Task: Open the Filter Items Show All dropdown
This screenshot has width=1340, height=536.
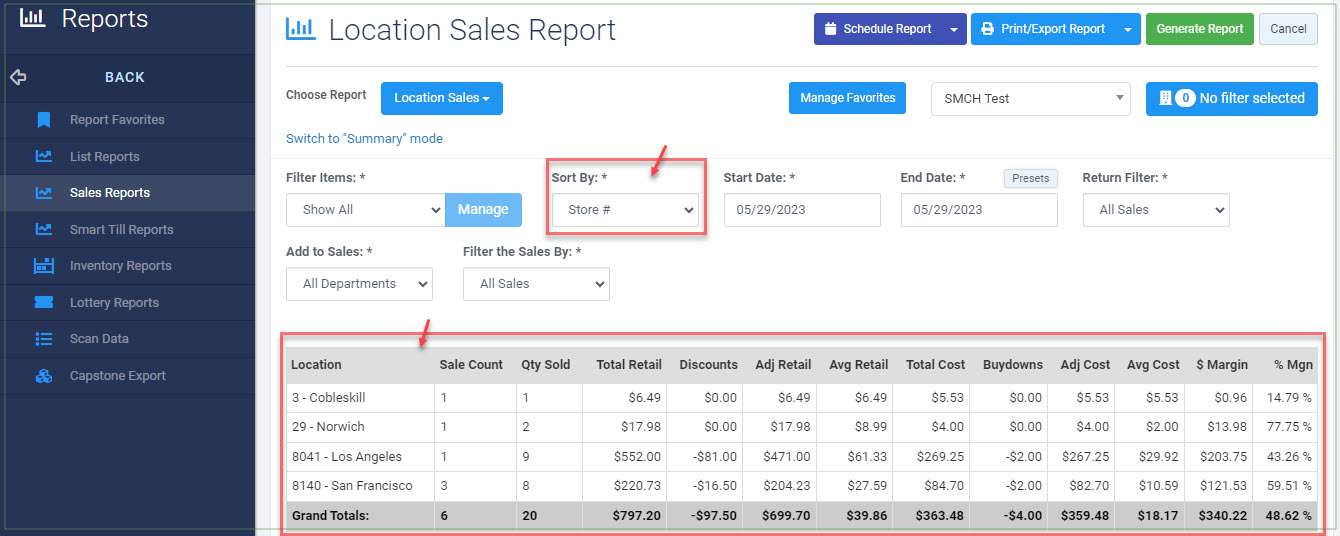Action: pos(364,210)
